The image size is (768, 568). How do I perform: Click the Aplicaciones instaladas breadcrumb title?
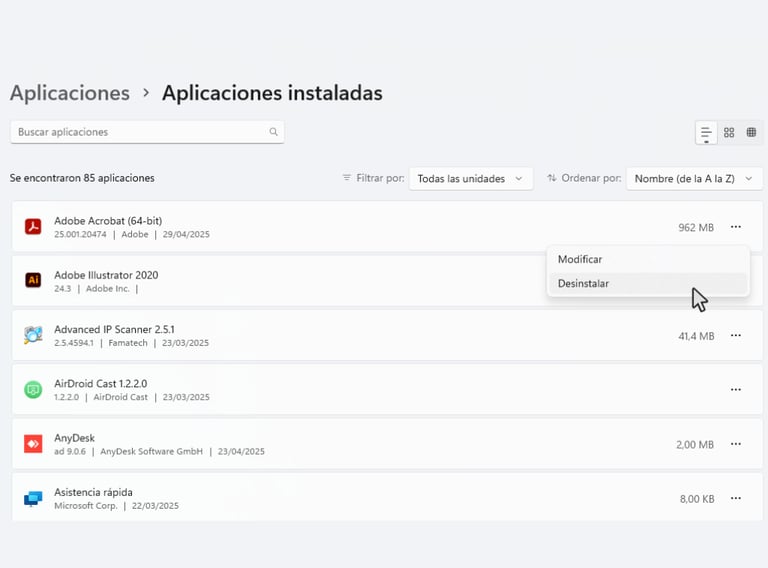coord(272,93)
